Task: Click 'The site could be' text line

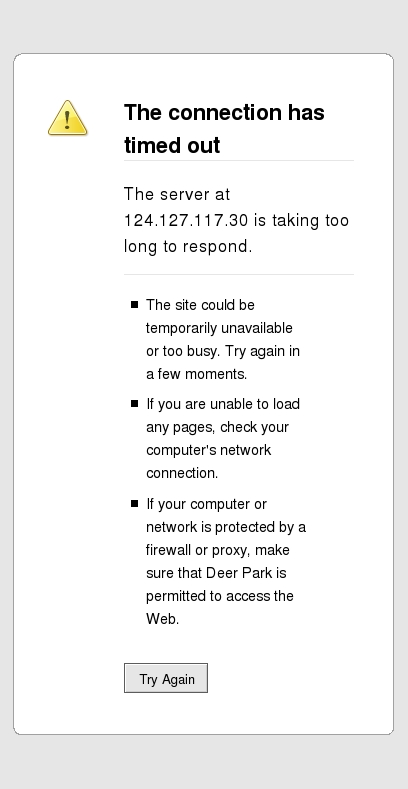Action: click(x=200, y=305)
